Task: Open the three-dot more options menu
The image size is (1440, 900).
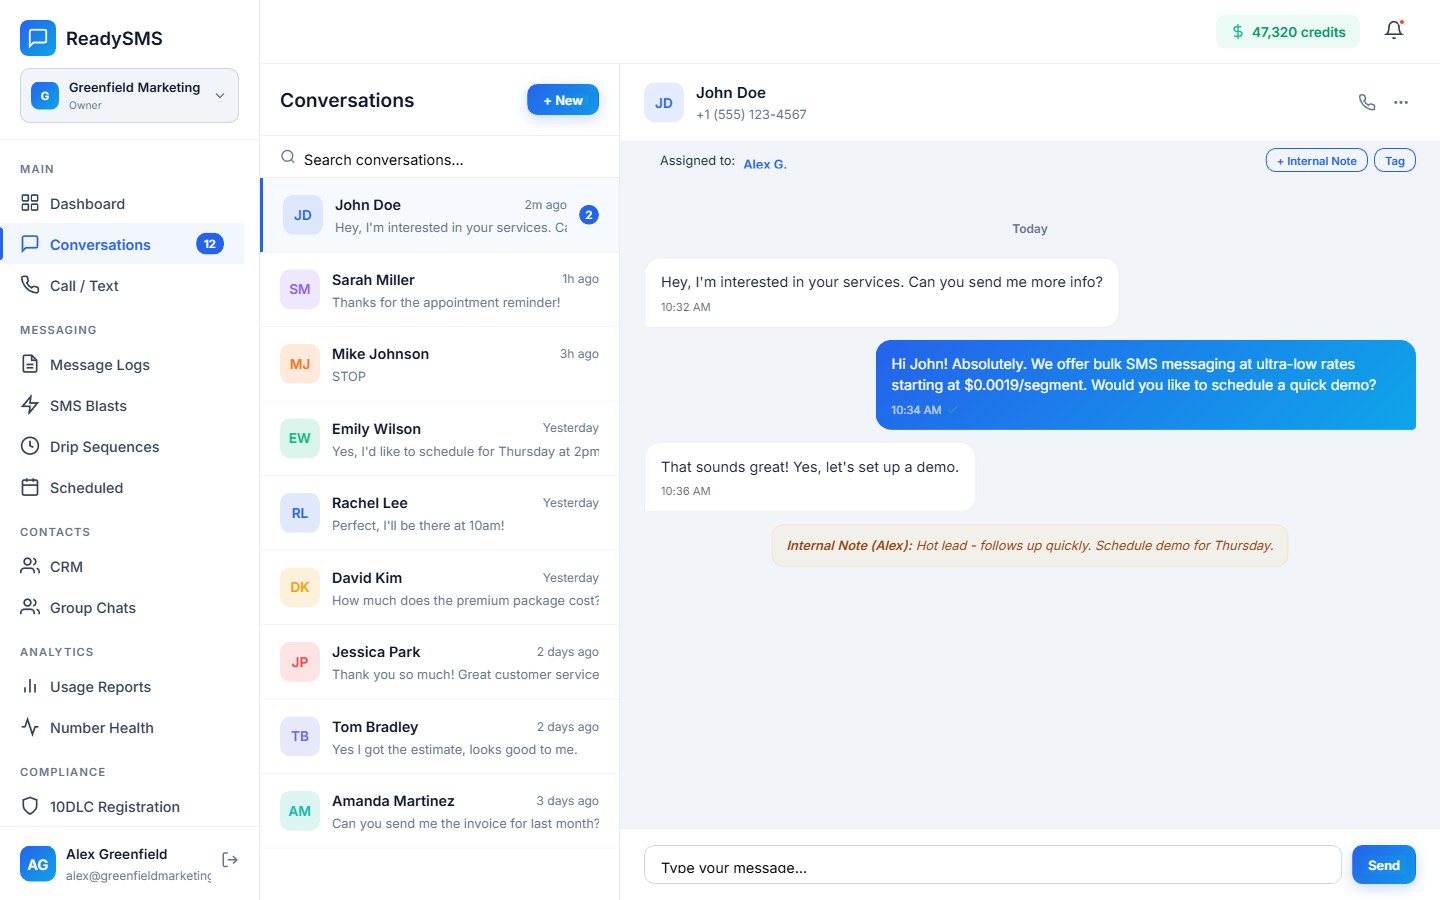Action: (1401, 102)
